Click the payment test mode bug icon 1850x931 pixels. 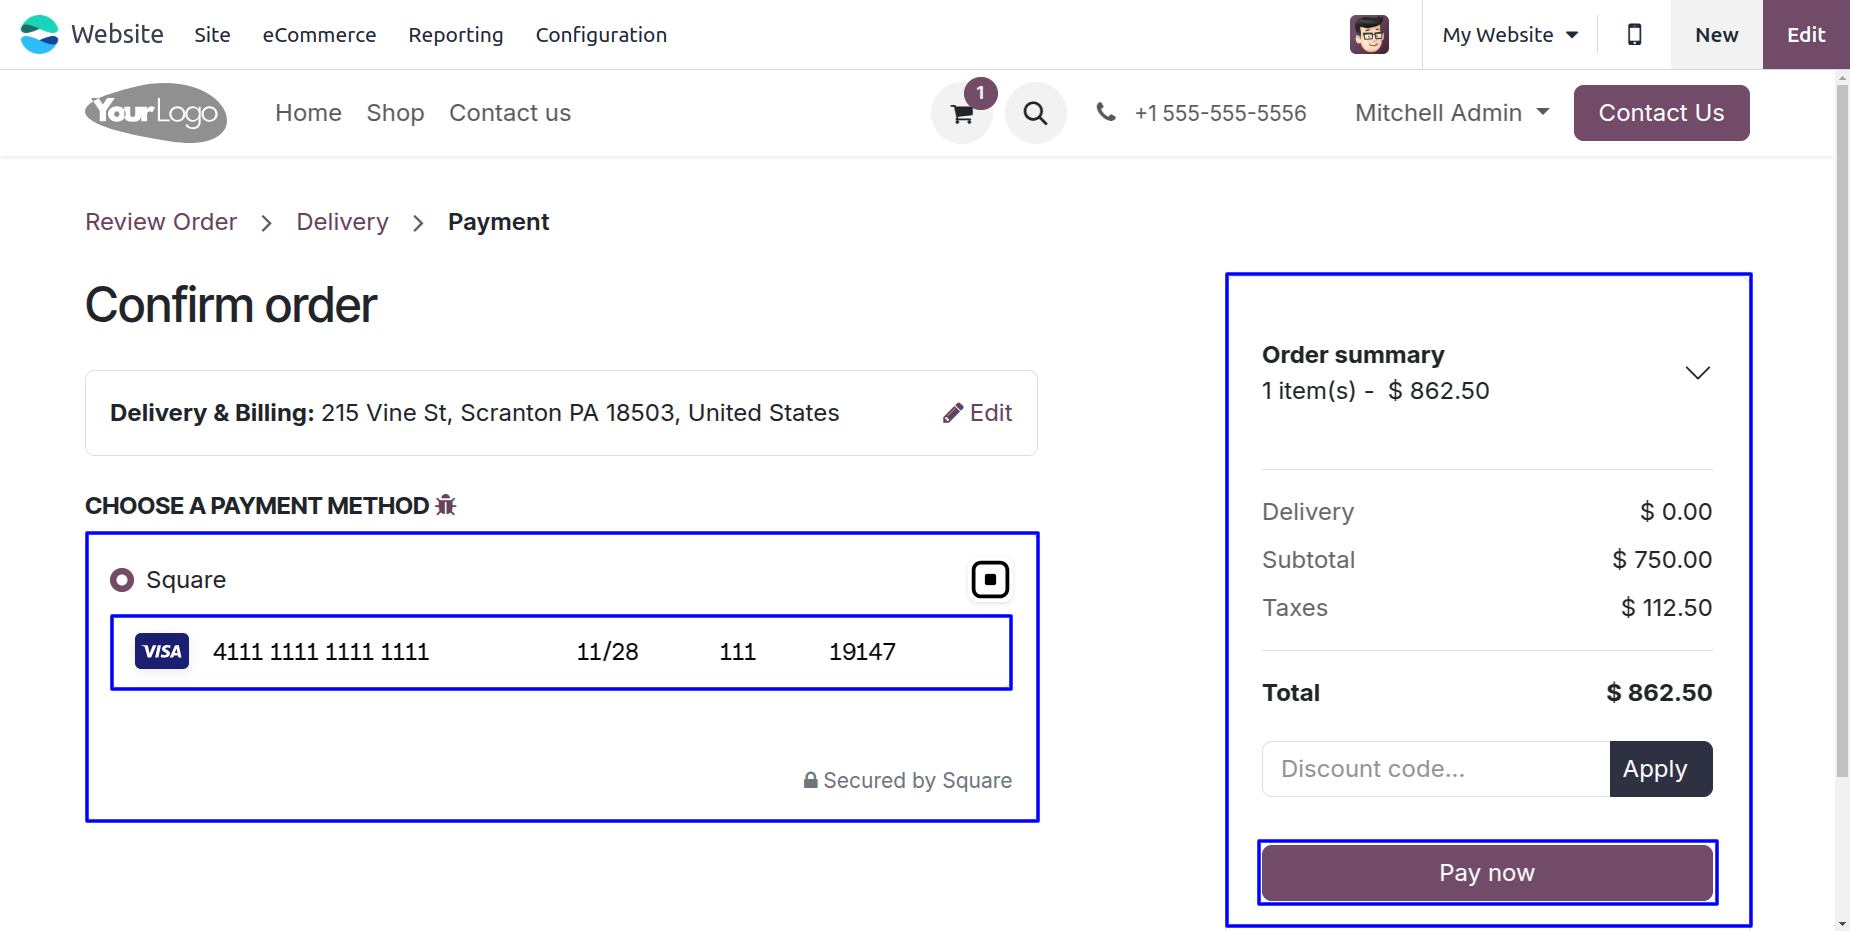tap(446, 505)
